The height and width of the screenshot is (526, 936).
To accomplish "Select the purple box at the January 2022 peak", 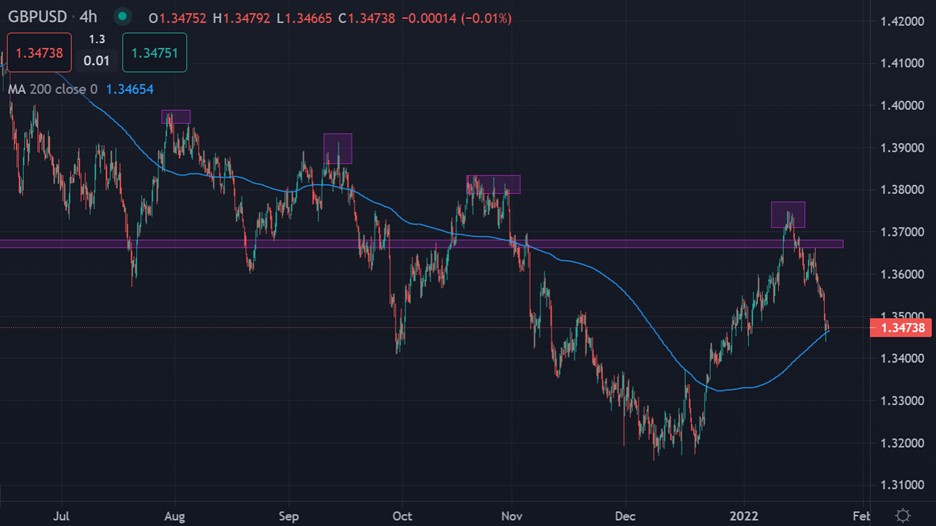I will (788, 214).
